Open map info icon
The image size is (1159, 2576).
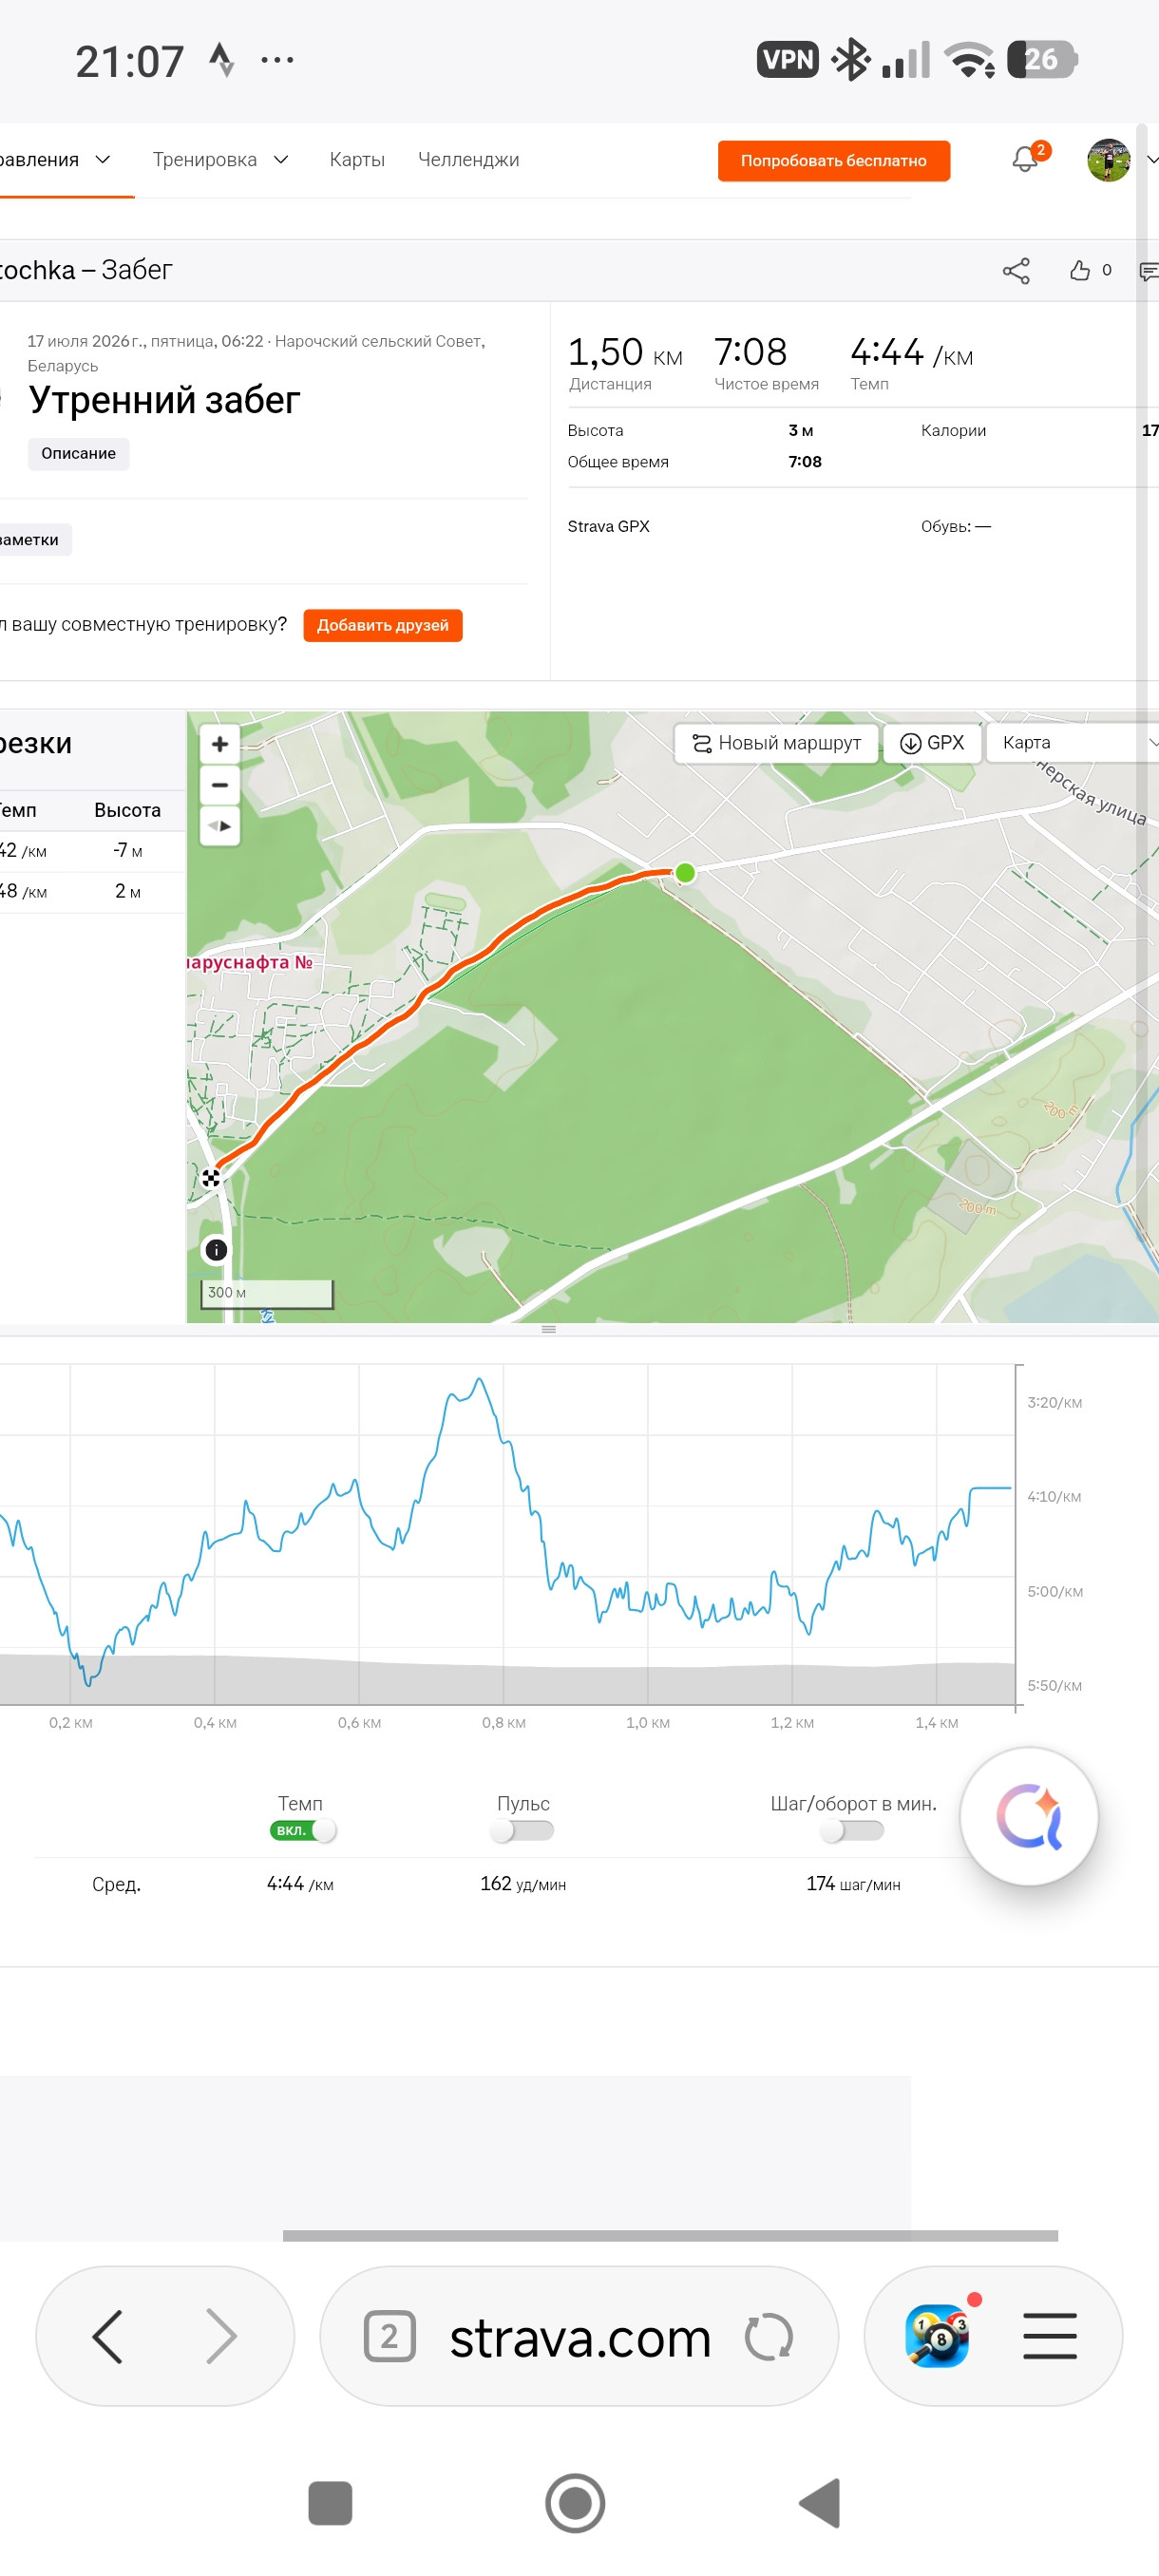(x=216, y=1250)
